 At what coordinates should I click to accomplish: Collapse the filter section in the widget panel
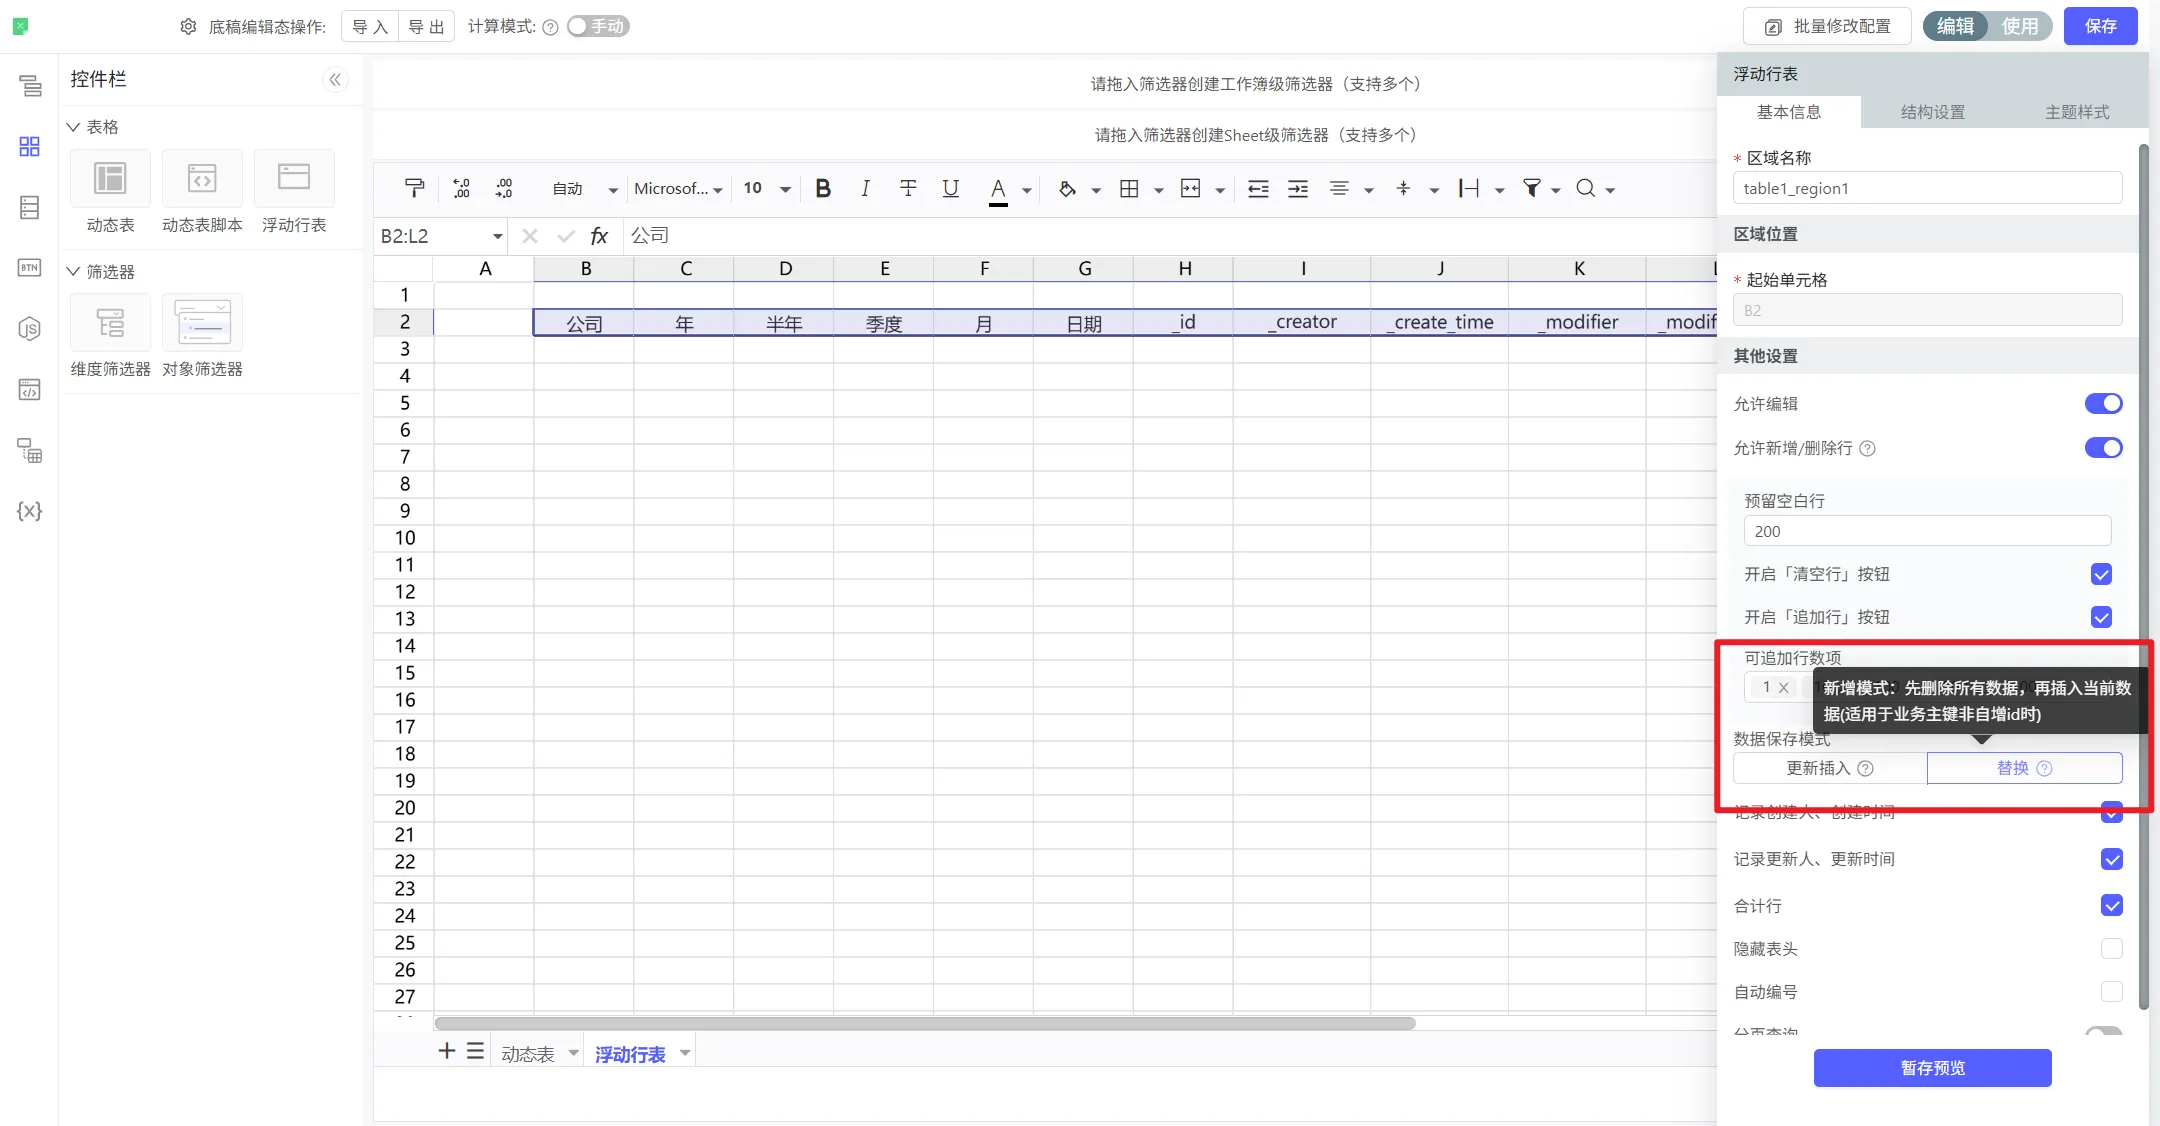click(73, 271)
